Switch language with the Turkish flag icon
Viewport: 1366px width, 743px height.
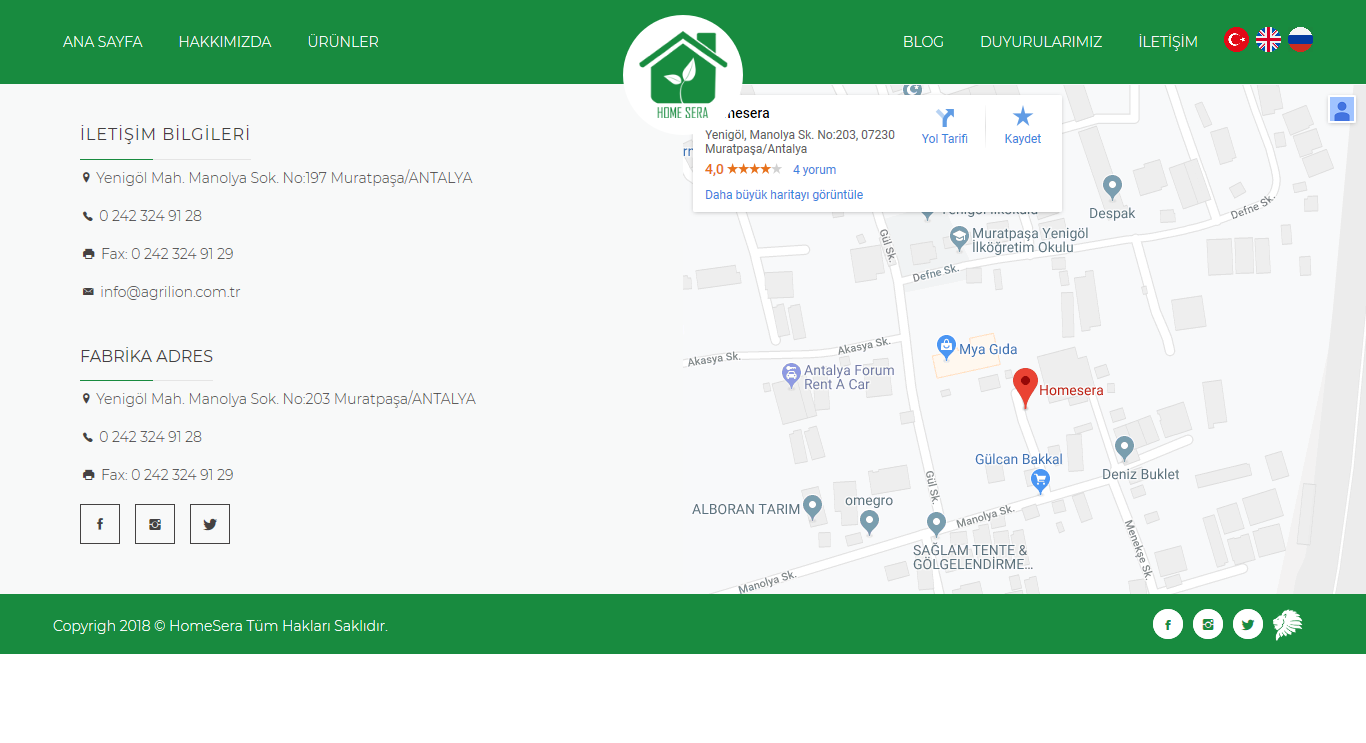point(1236,40)
